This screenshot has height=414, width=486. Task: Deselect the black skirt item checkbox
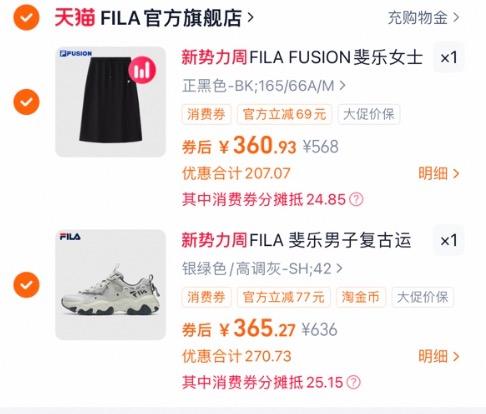26,102
